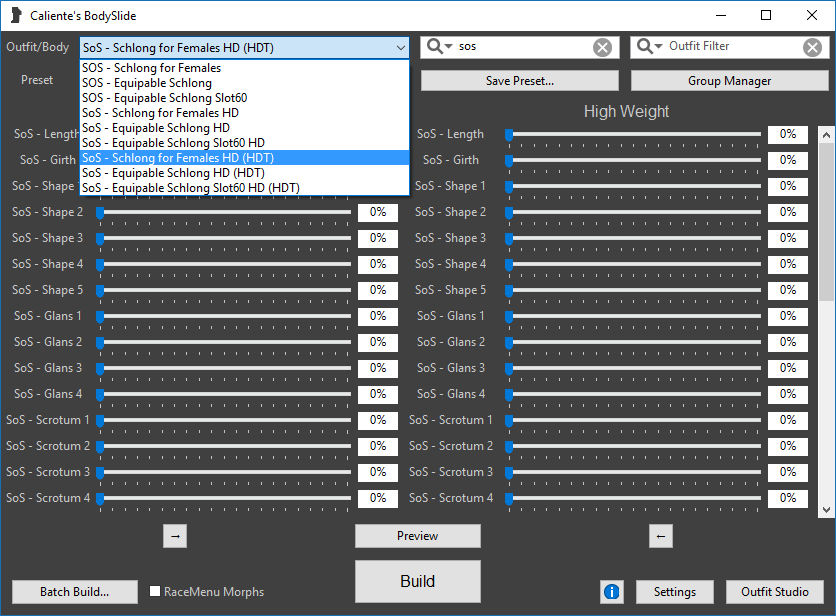Viewport: 836px width, 616px height.
Task: Open the Outfit Filter magnifier menu
Action: tap(649, 46)
